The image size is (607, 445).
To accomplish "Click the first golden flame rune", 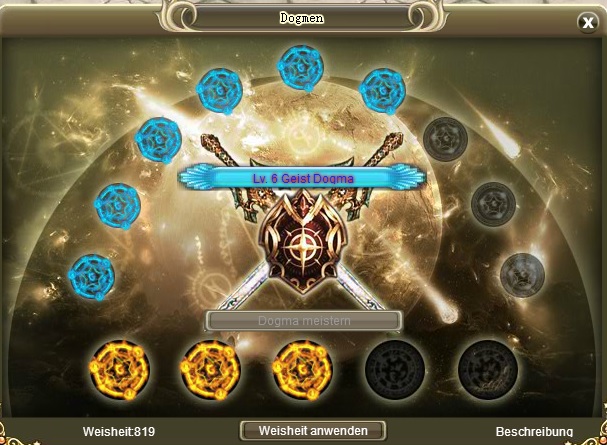I will click(119, 370).
